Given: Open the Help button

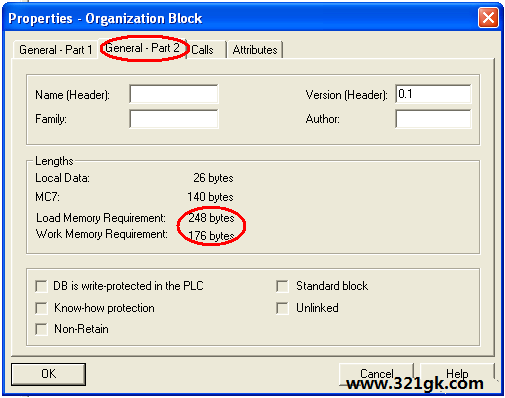Looking at the screenshot, I should pos(457,374).
